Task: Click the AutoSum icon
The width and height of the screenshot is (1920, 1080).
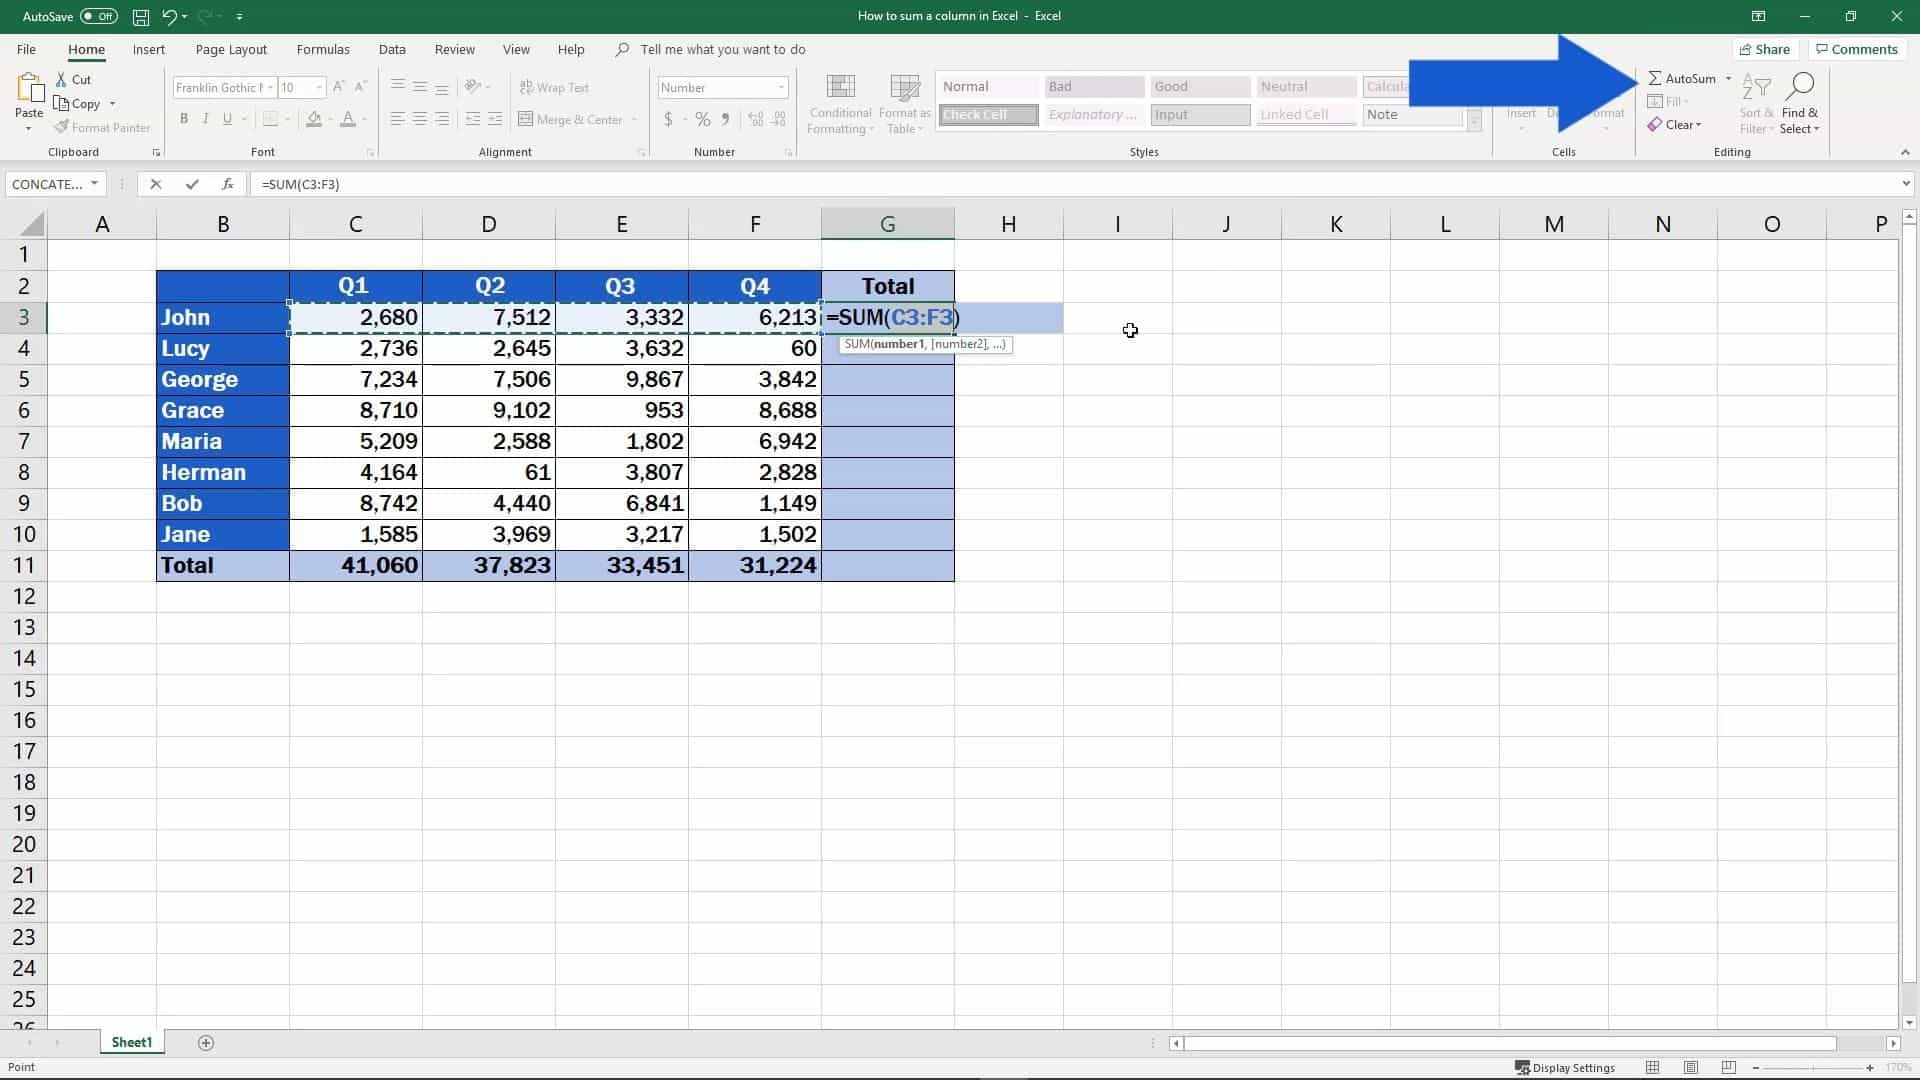Action: (x=1656, y=78)
